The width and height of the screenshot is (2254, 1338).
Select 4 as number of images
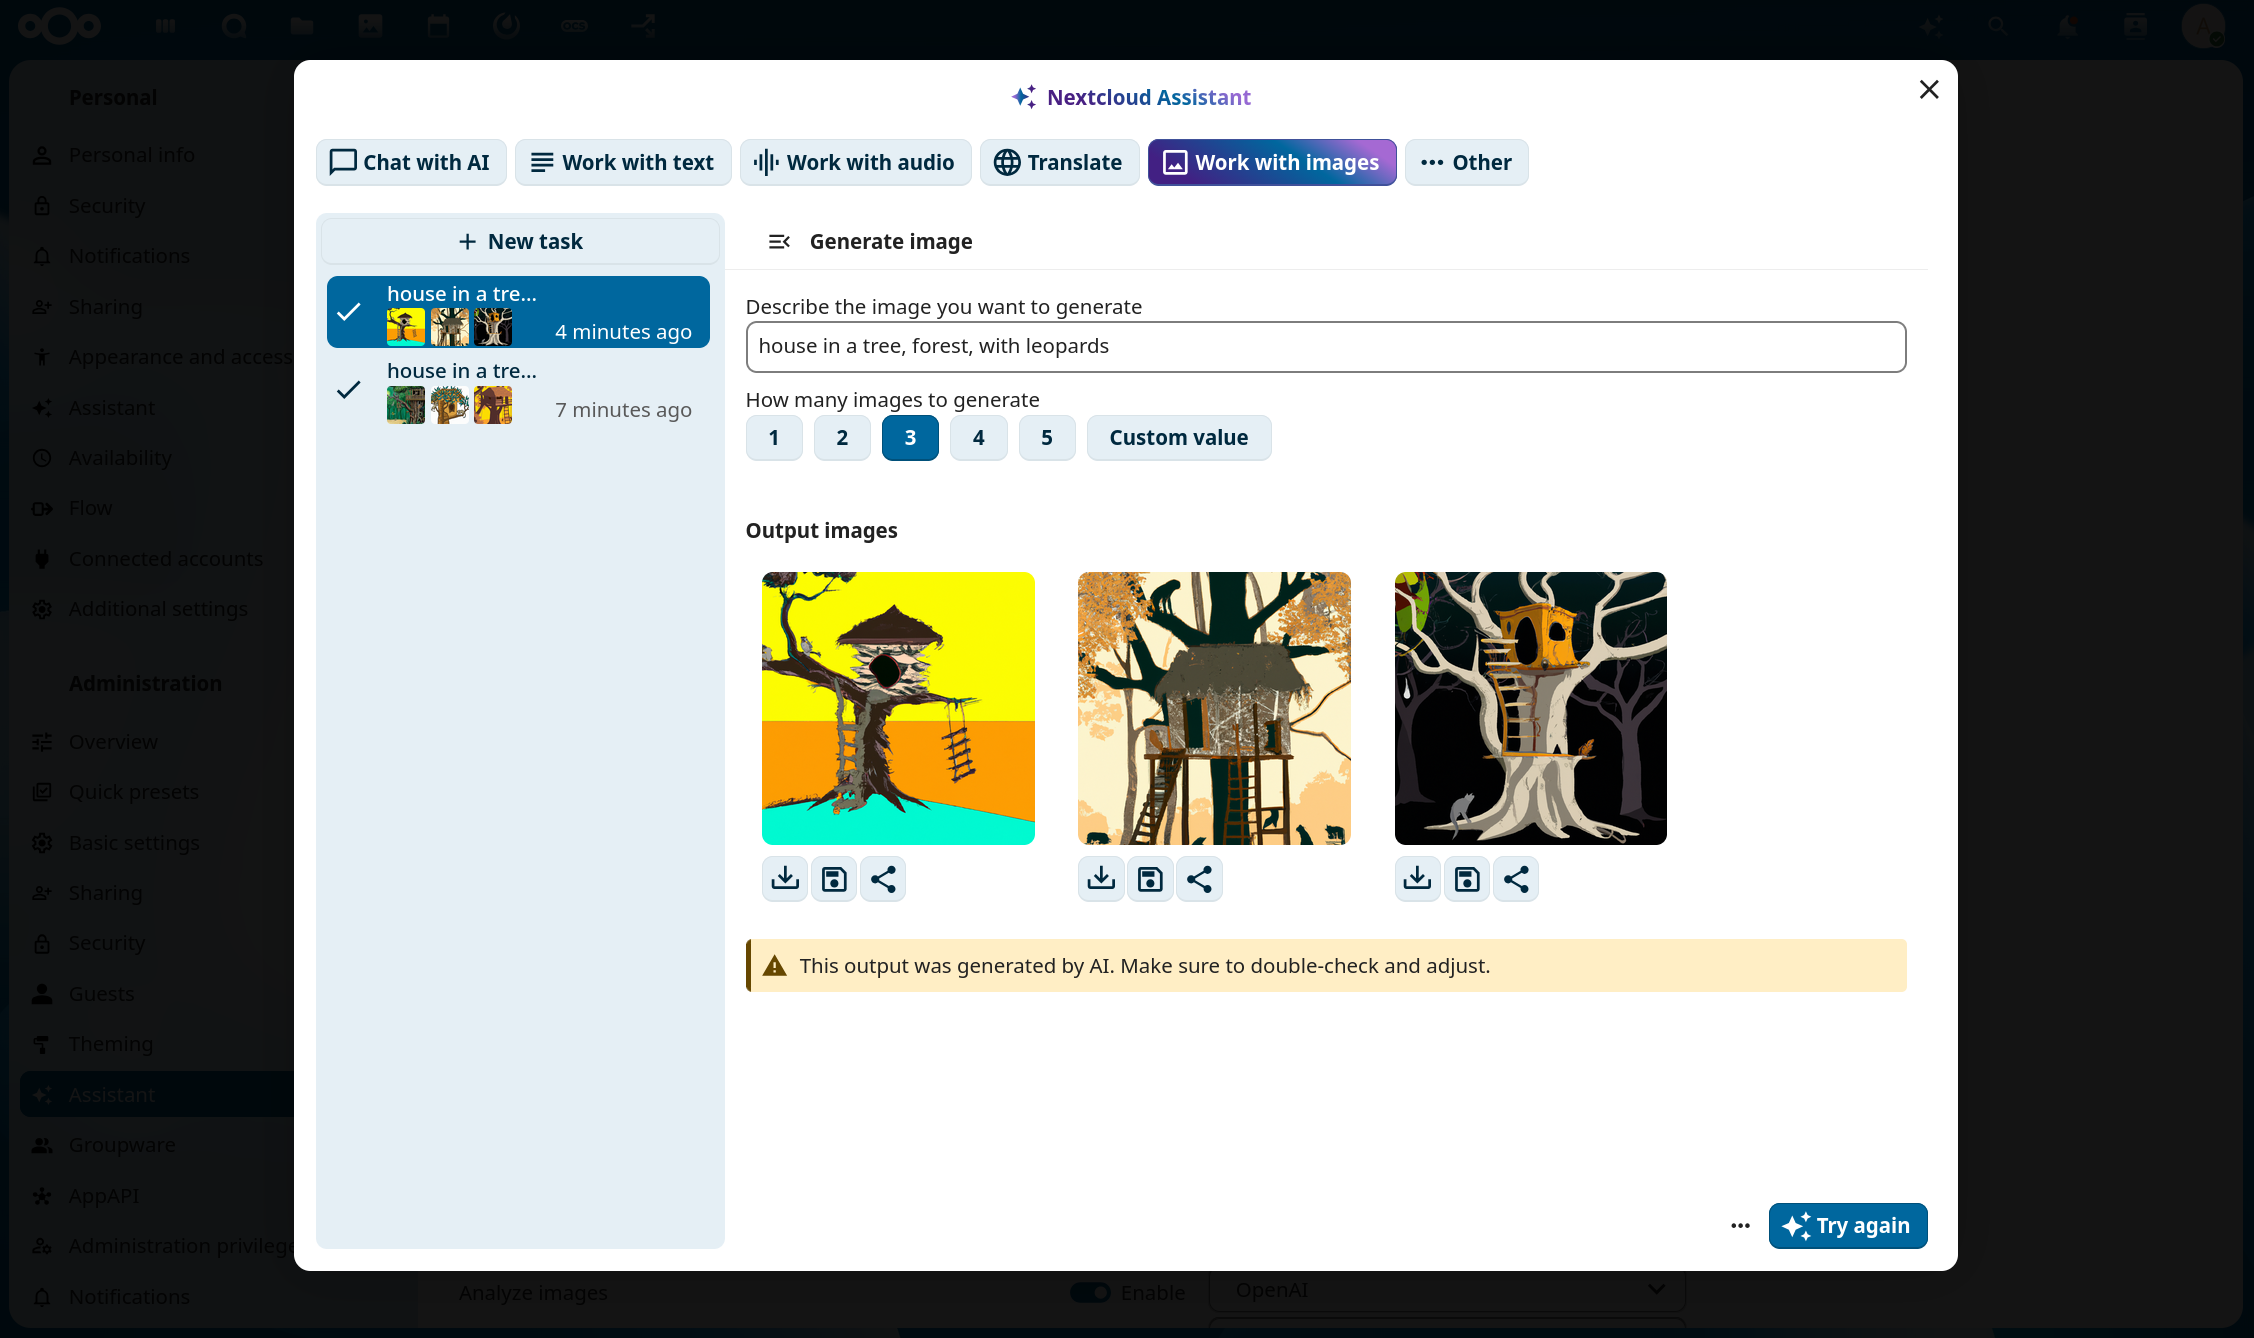[978, 438]
